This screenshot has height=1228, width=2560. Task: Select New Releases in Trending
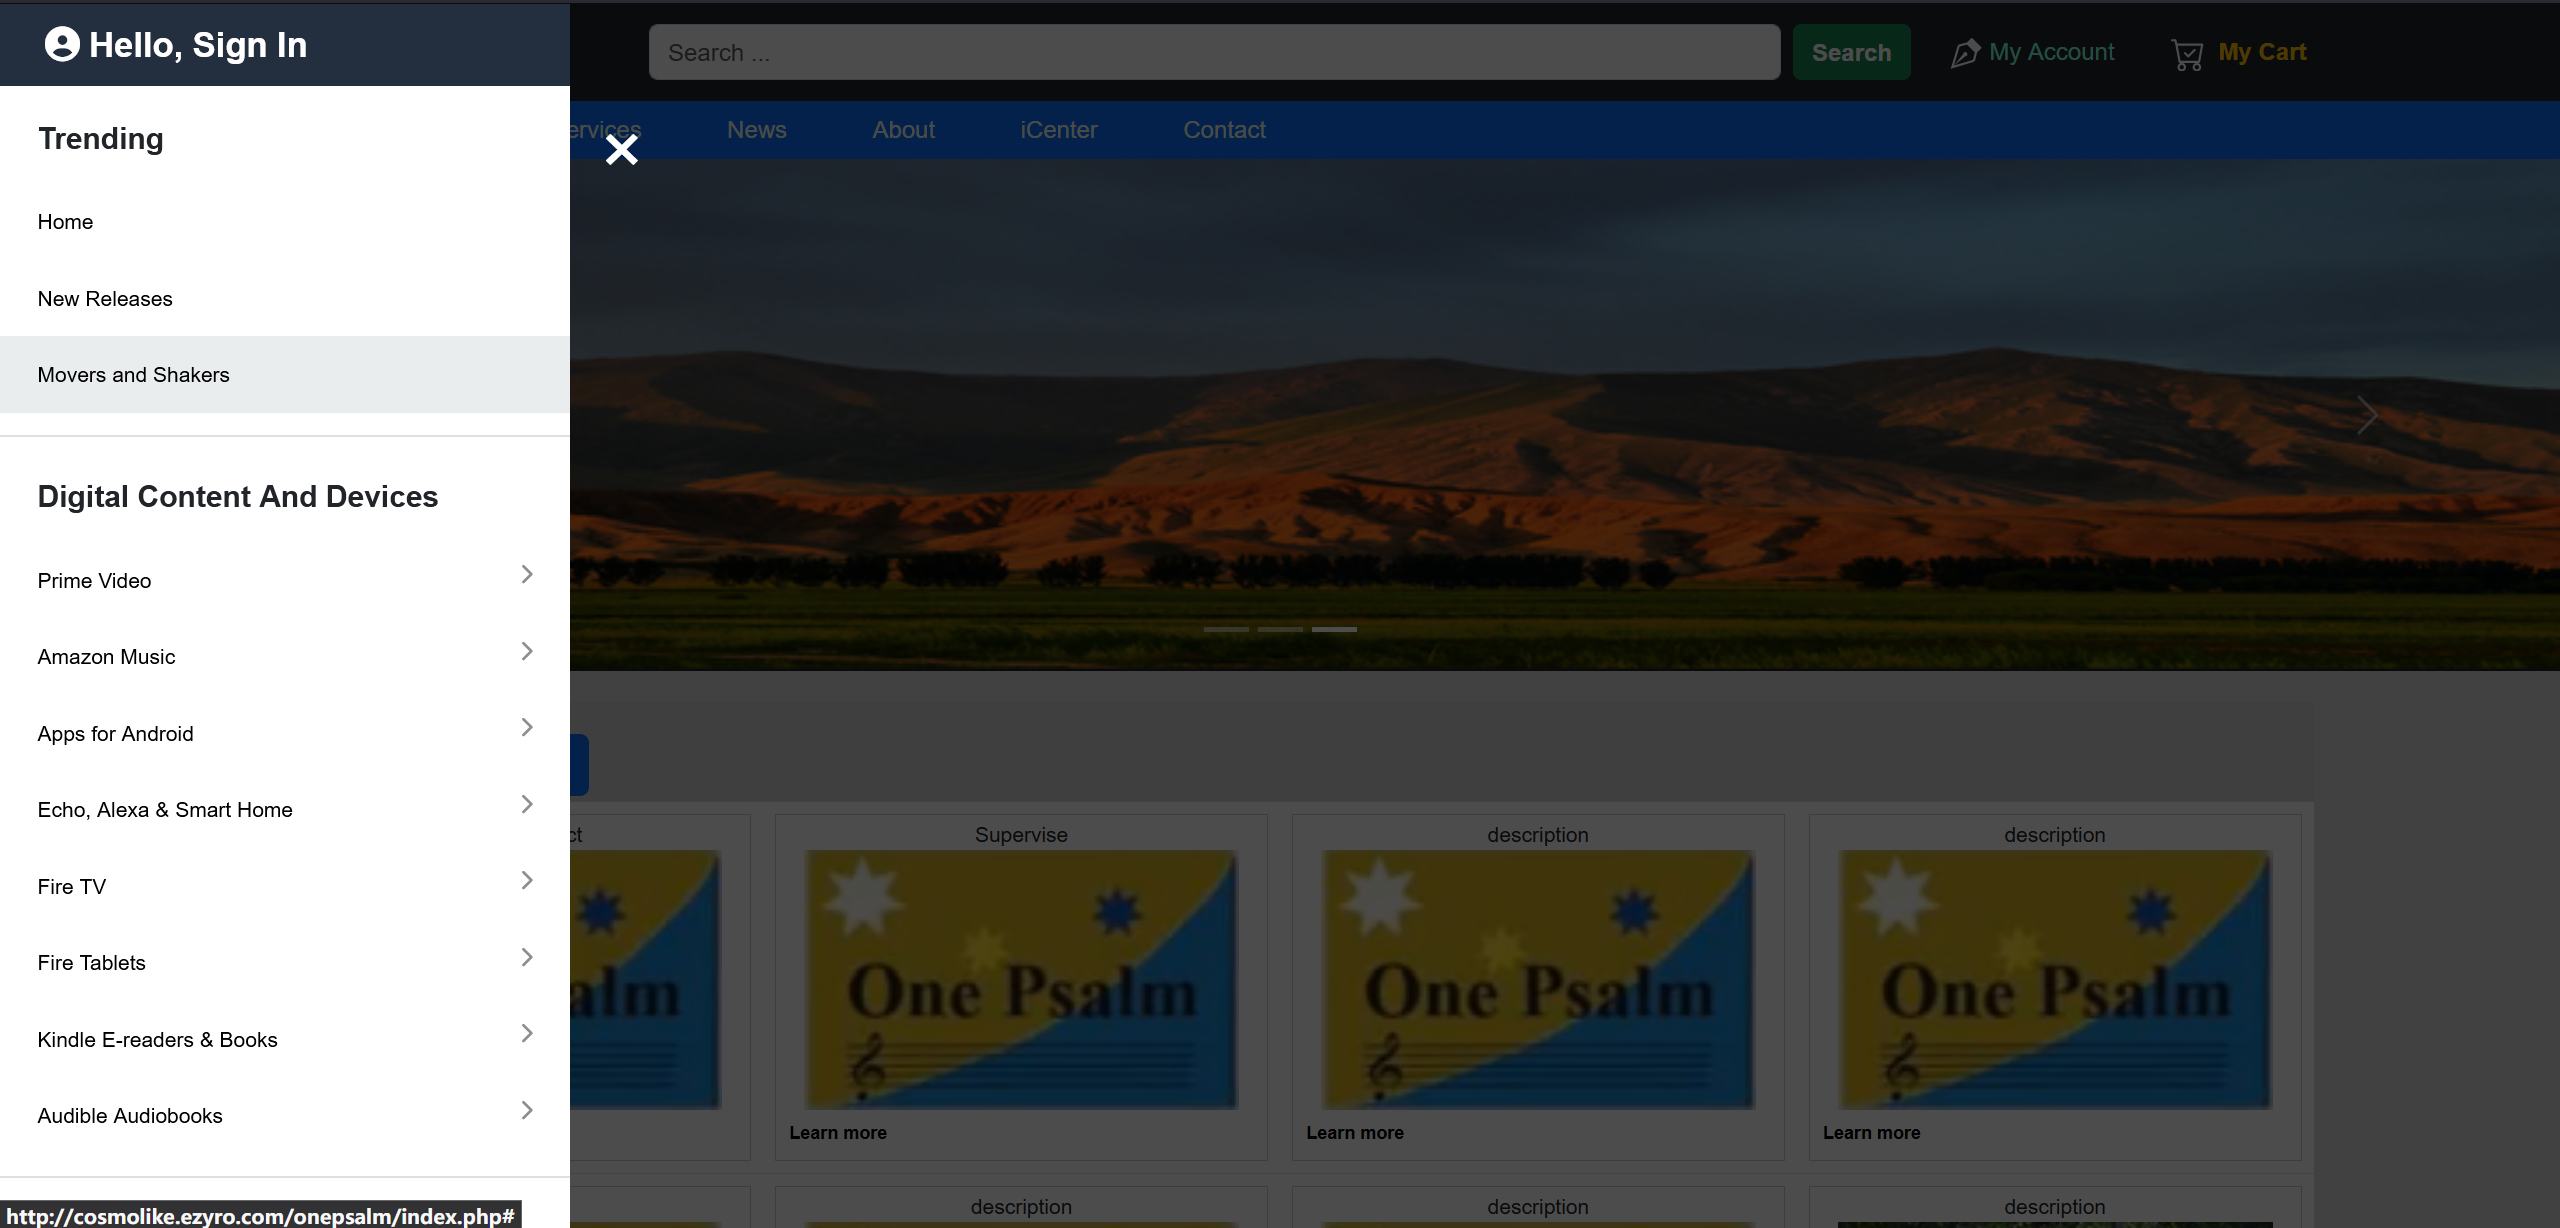click(x=105, y=299)
